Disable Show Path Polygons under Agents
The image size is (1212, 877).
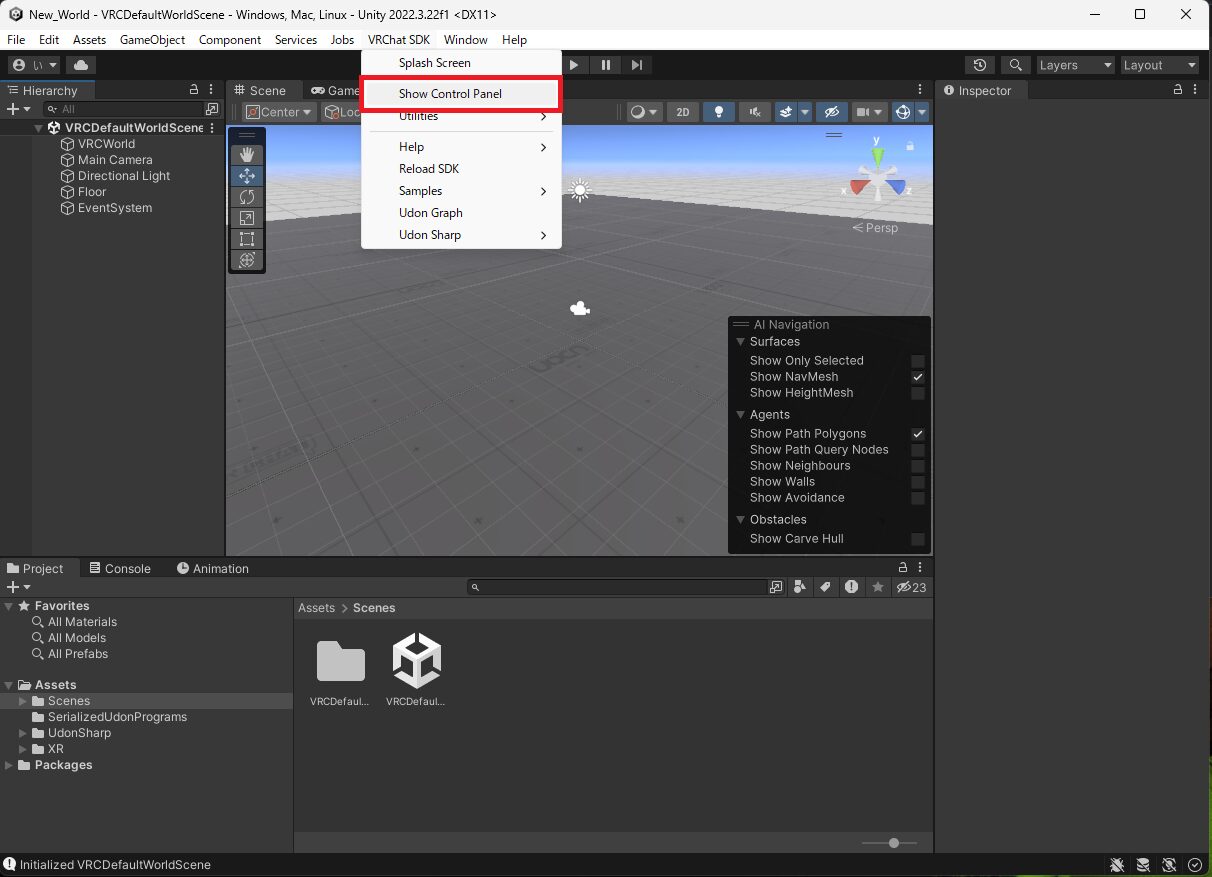[917, 433]
